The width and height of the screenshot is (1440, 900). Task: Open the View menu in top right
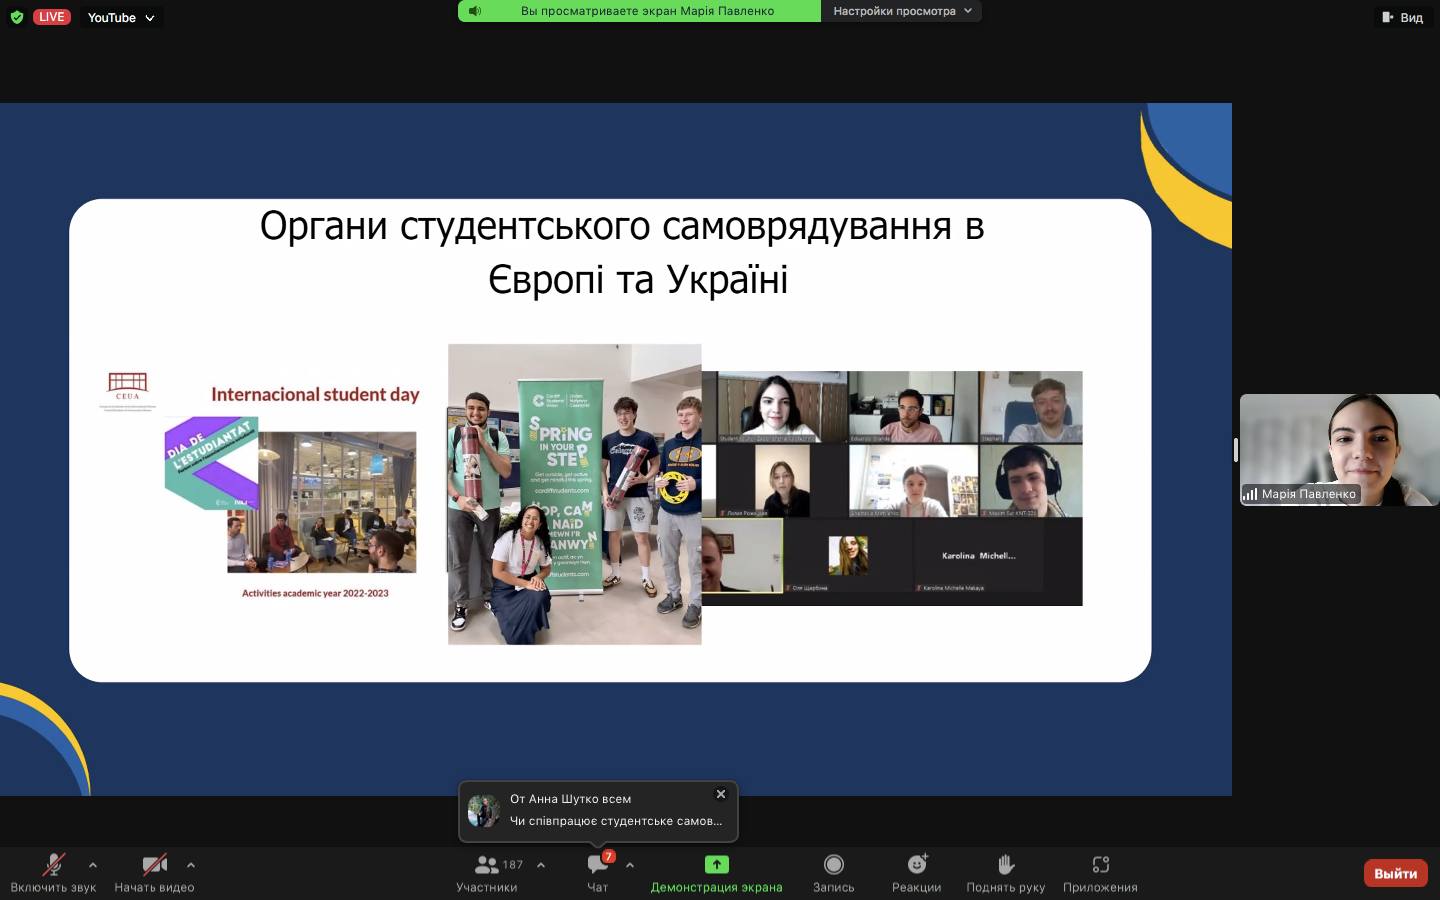pyautogui.click(x=1402, y=17)
